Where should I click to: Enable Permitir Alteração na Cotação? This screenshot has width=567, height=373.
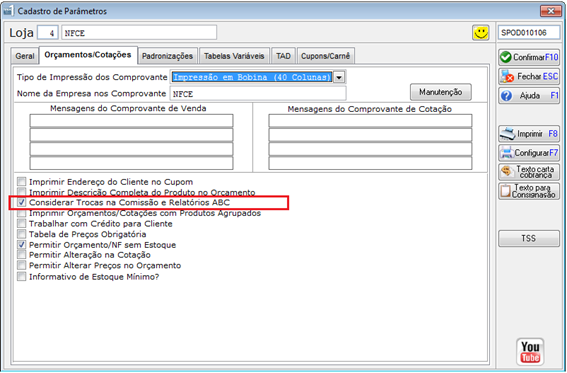[22, 255]
